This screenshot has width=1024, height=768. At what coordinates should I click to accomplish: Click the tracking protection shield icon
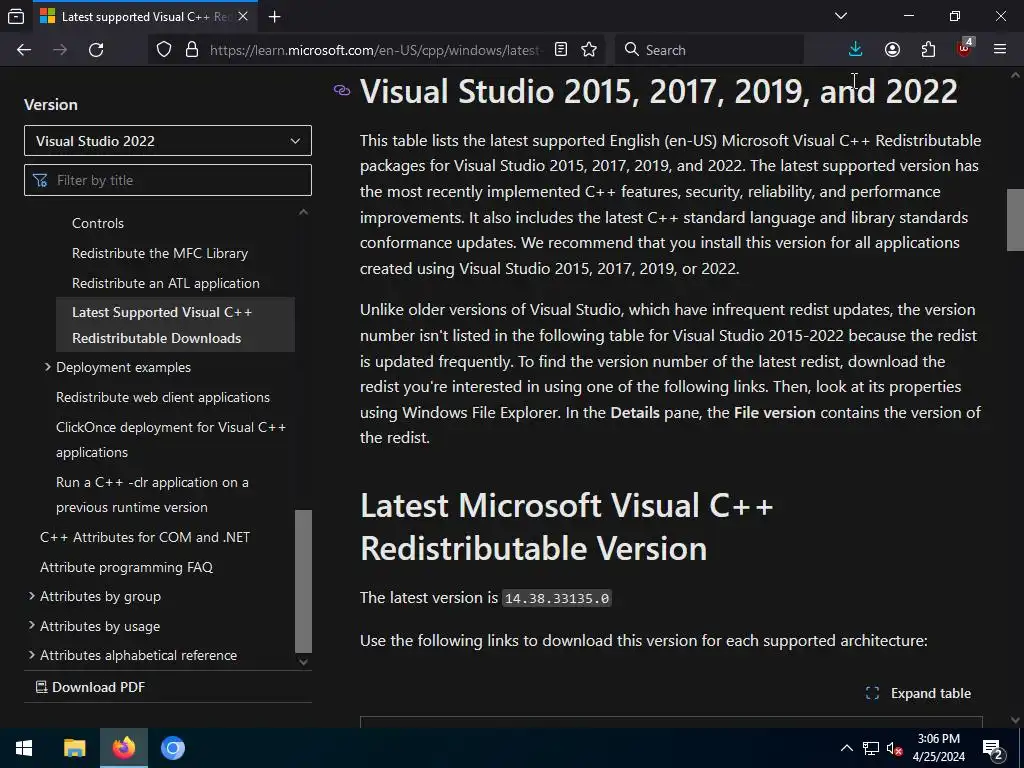pos(164,50)
